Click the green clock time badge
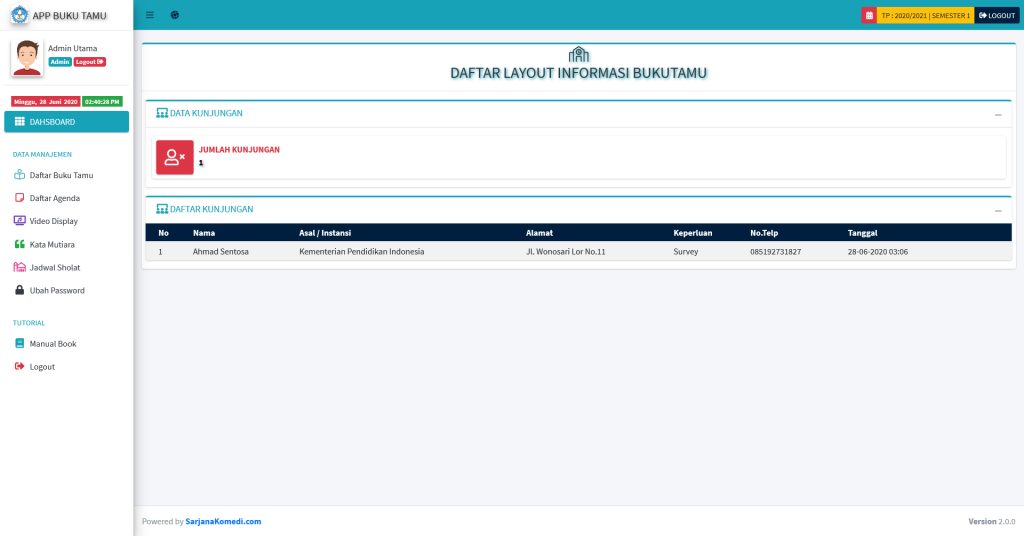Viewport: 1024px width, 536px height. click(x=103, y=102)
